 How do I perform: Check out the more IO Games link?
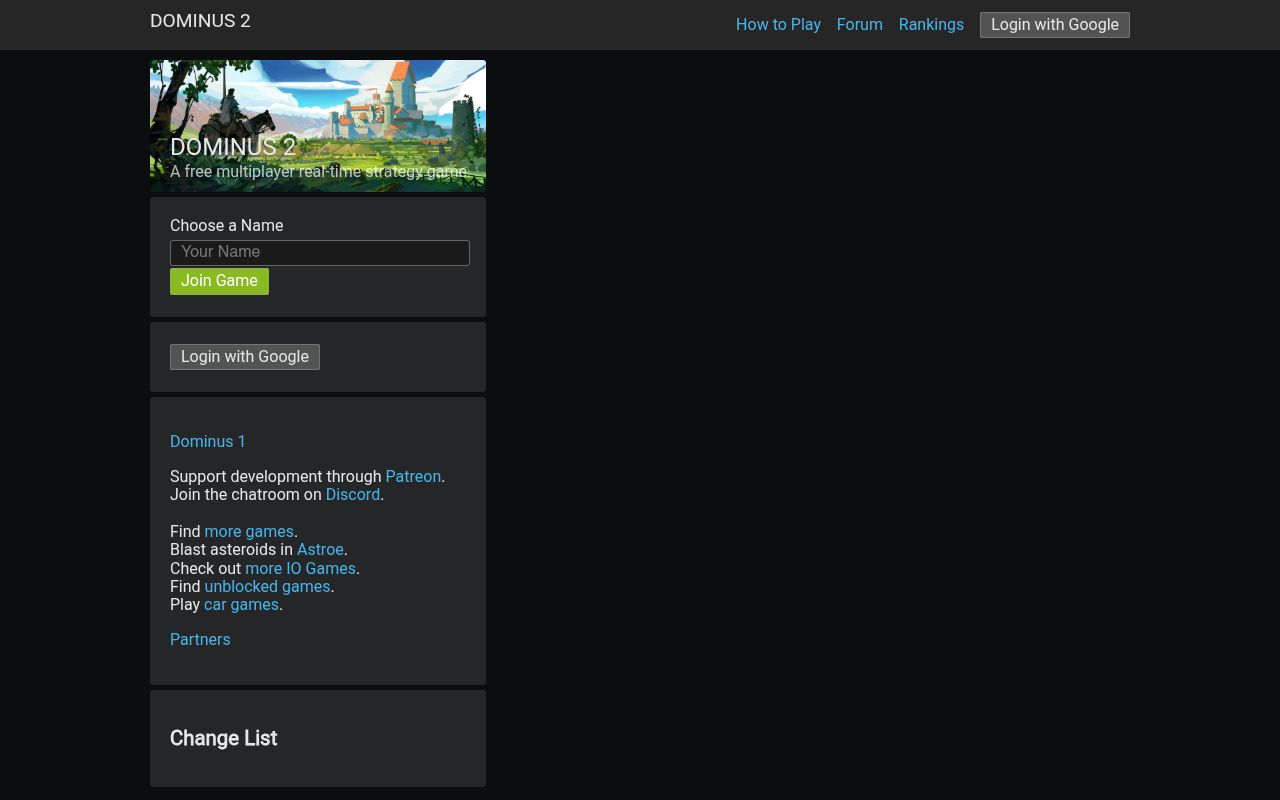300,568
